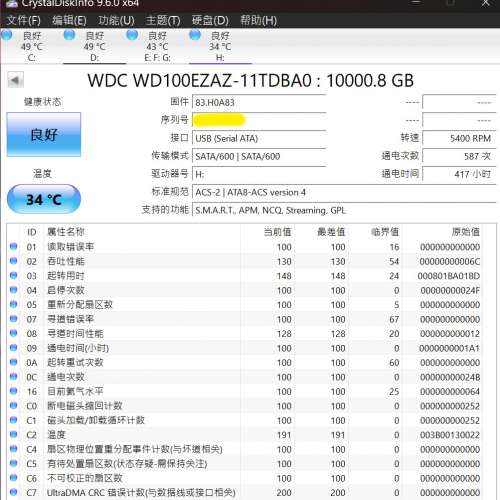Screen dimensions: 500x500
Task: Click status dot for attribute C6 不可校正的扇区数
Action: click(x=13, y=478)
